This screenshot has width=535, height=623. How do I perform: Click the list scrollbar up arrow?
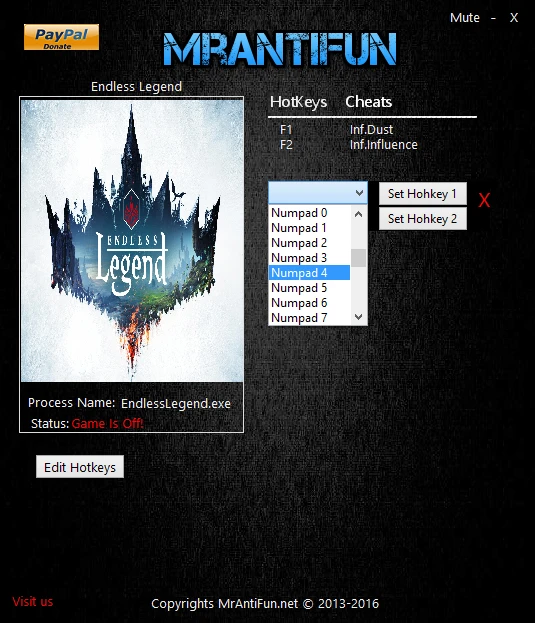[x=359, y=214]
